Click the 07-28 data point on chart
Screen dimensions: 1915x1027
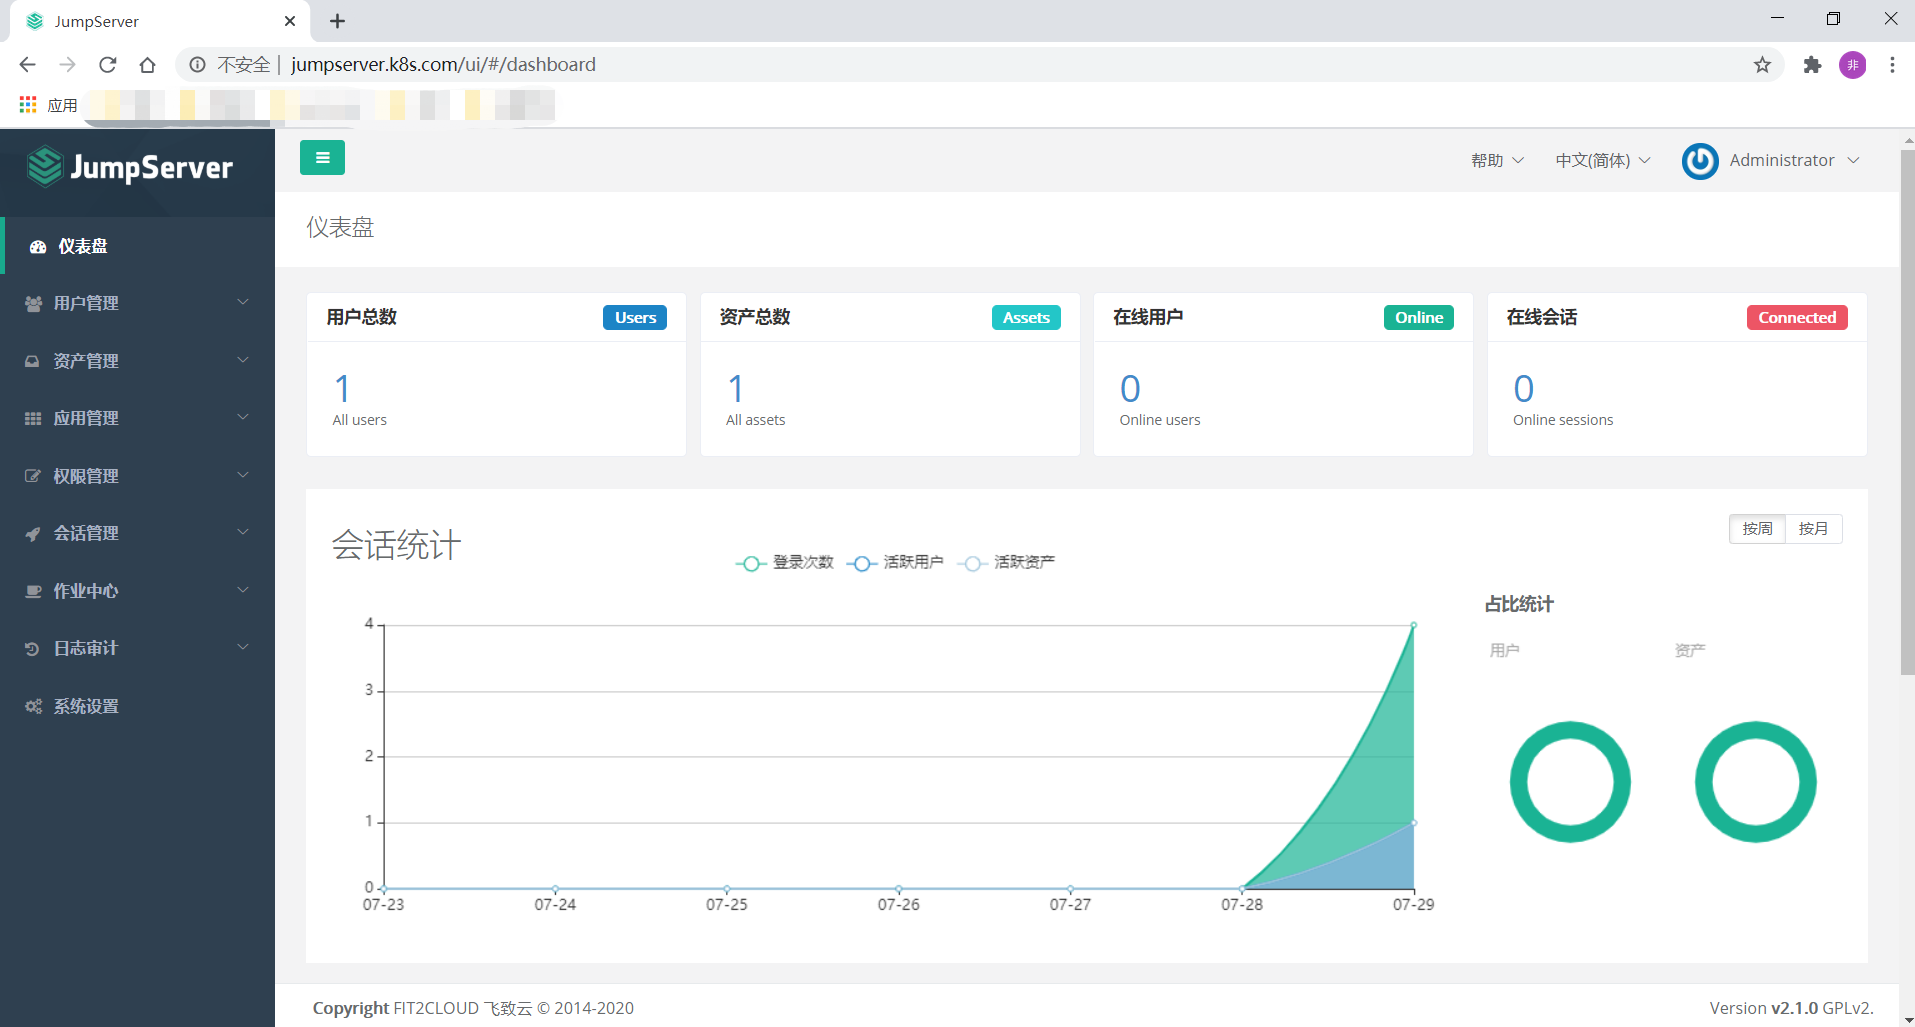click(x=1242, y=888)
